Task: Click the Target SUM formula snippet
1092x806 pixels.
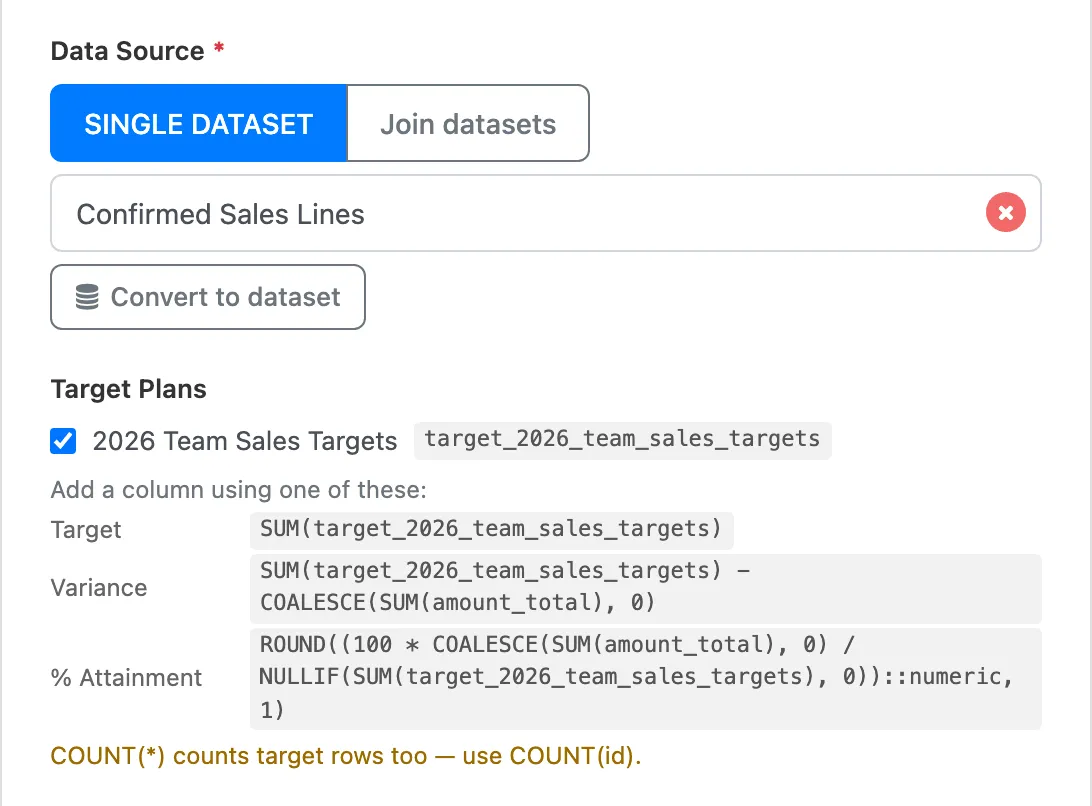Action: point(491,529)
